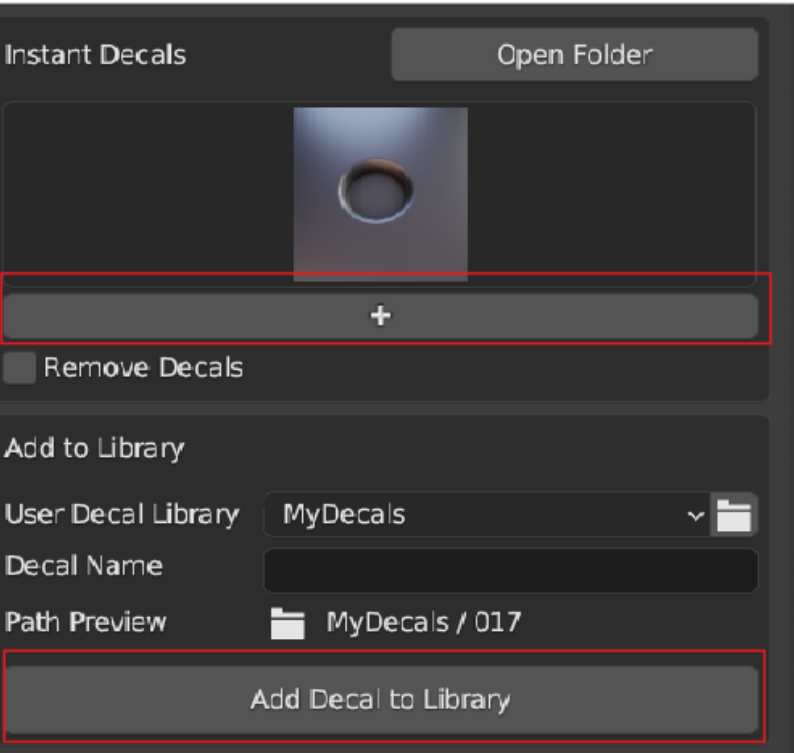Click the folder icon beside MyDecals dropdown
The height and width of the screenshot is (753, 794).
[734, 514]
